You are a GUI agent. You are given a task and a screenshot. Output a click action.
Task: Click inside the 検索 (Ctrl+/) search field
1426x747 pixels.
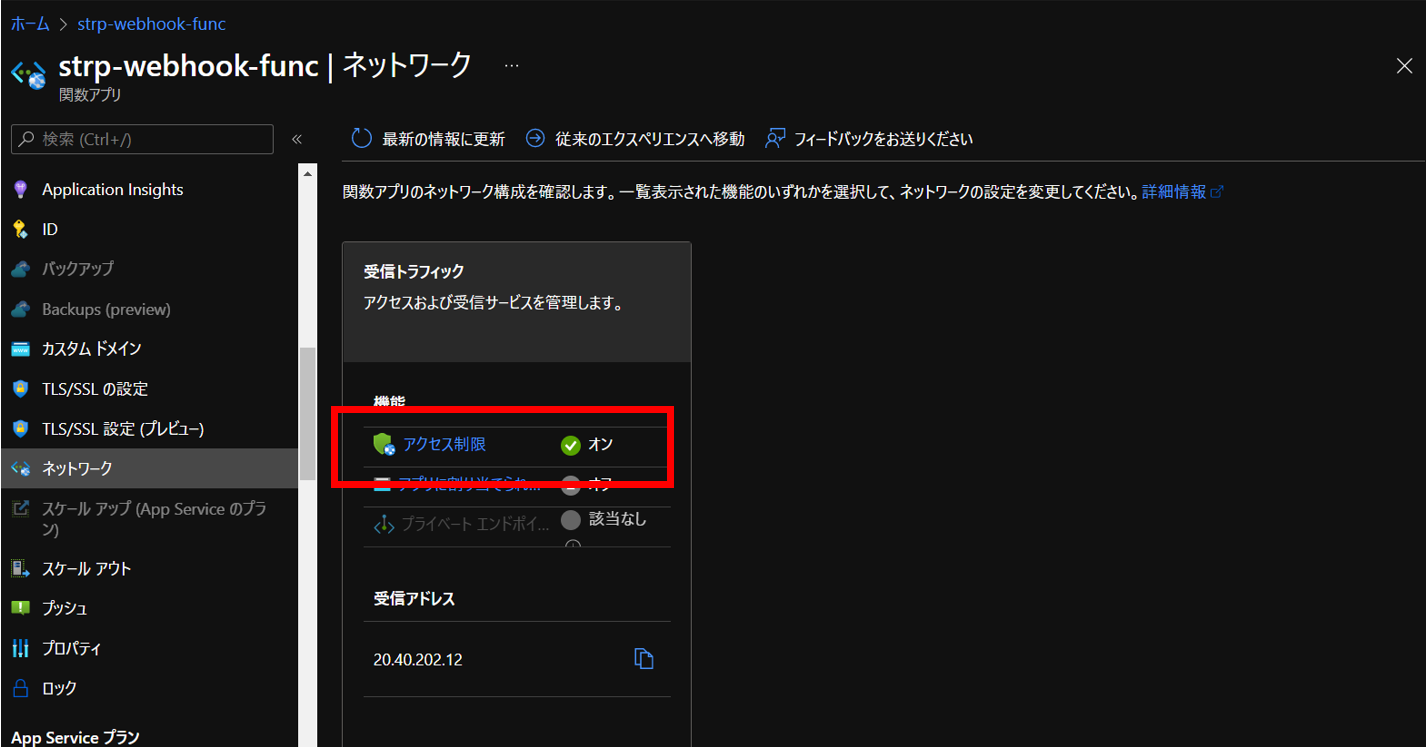[140, 139]
